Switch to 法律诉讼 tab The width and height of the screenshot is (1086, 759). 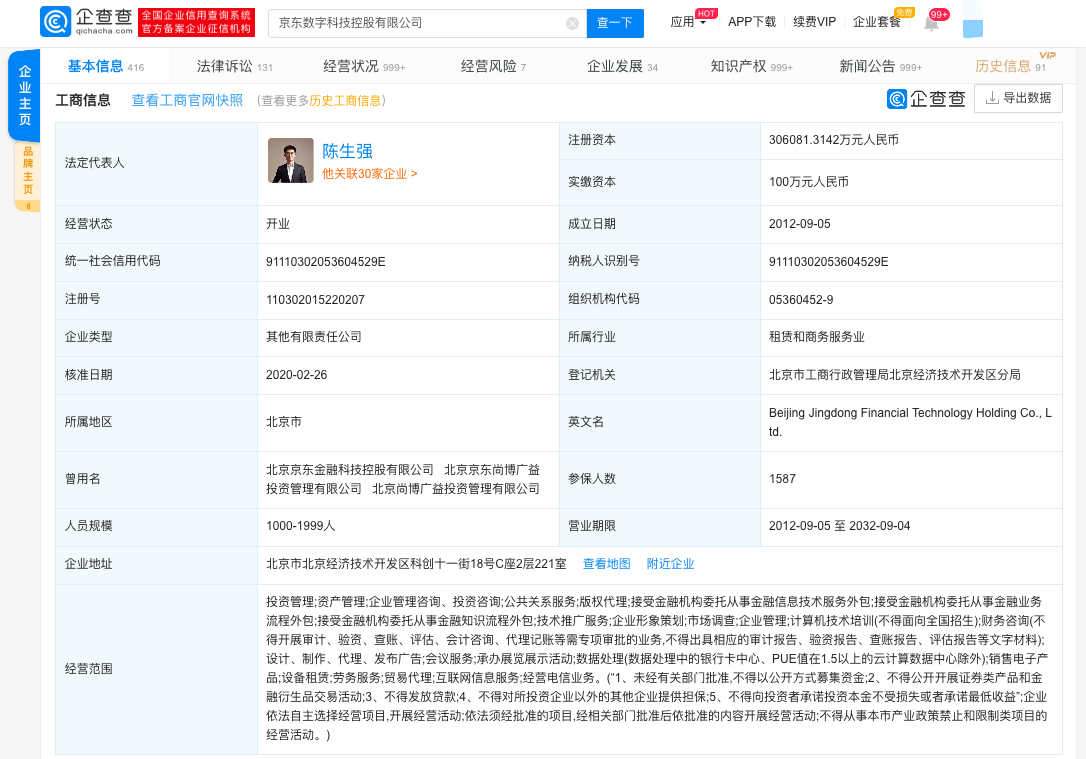tap(234, 66)
